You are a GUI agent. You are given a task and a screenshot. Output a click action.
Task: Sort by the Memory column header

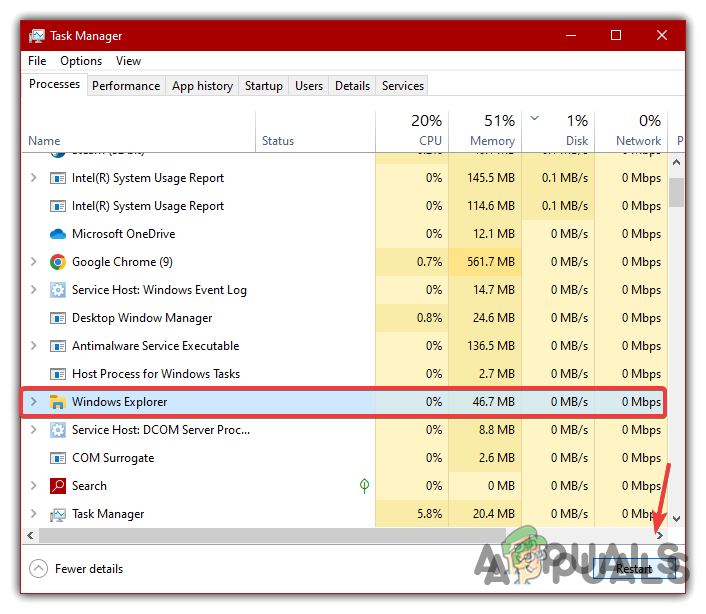point(485,131)
